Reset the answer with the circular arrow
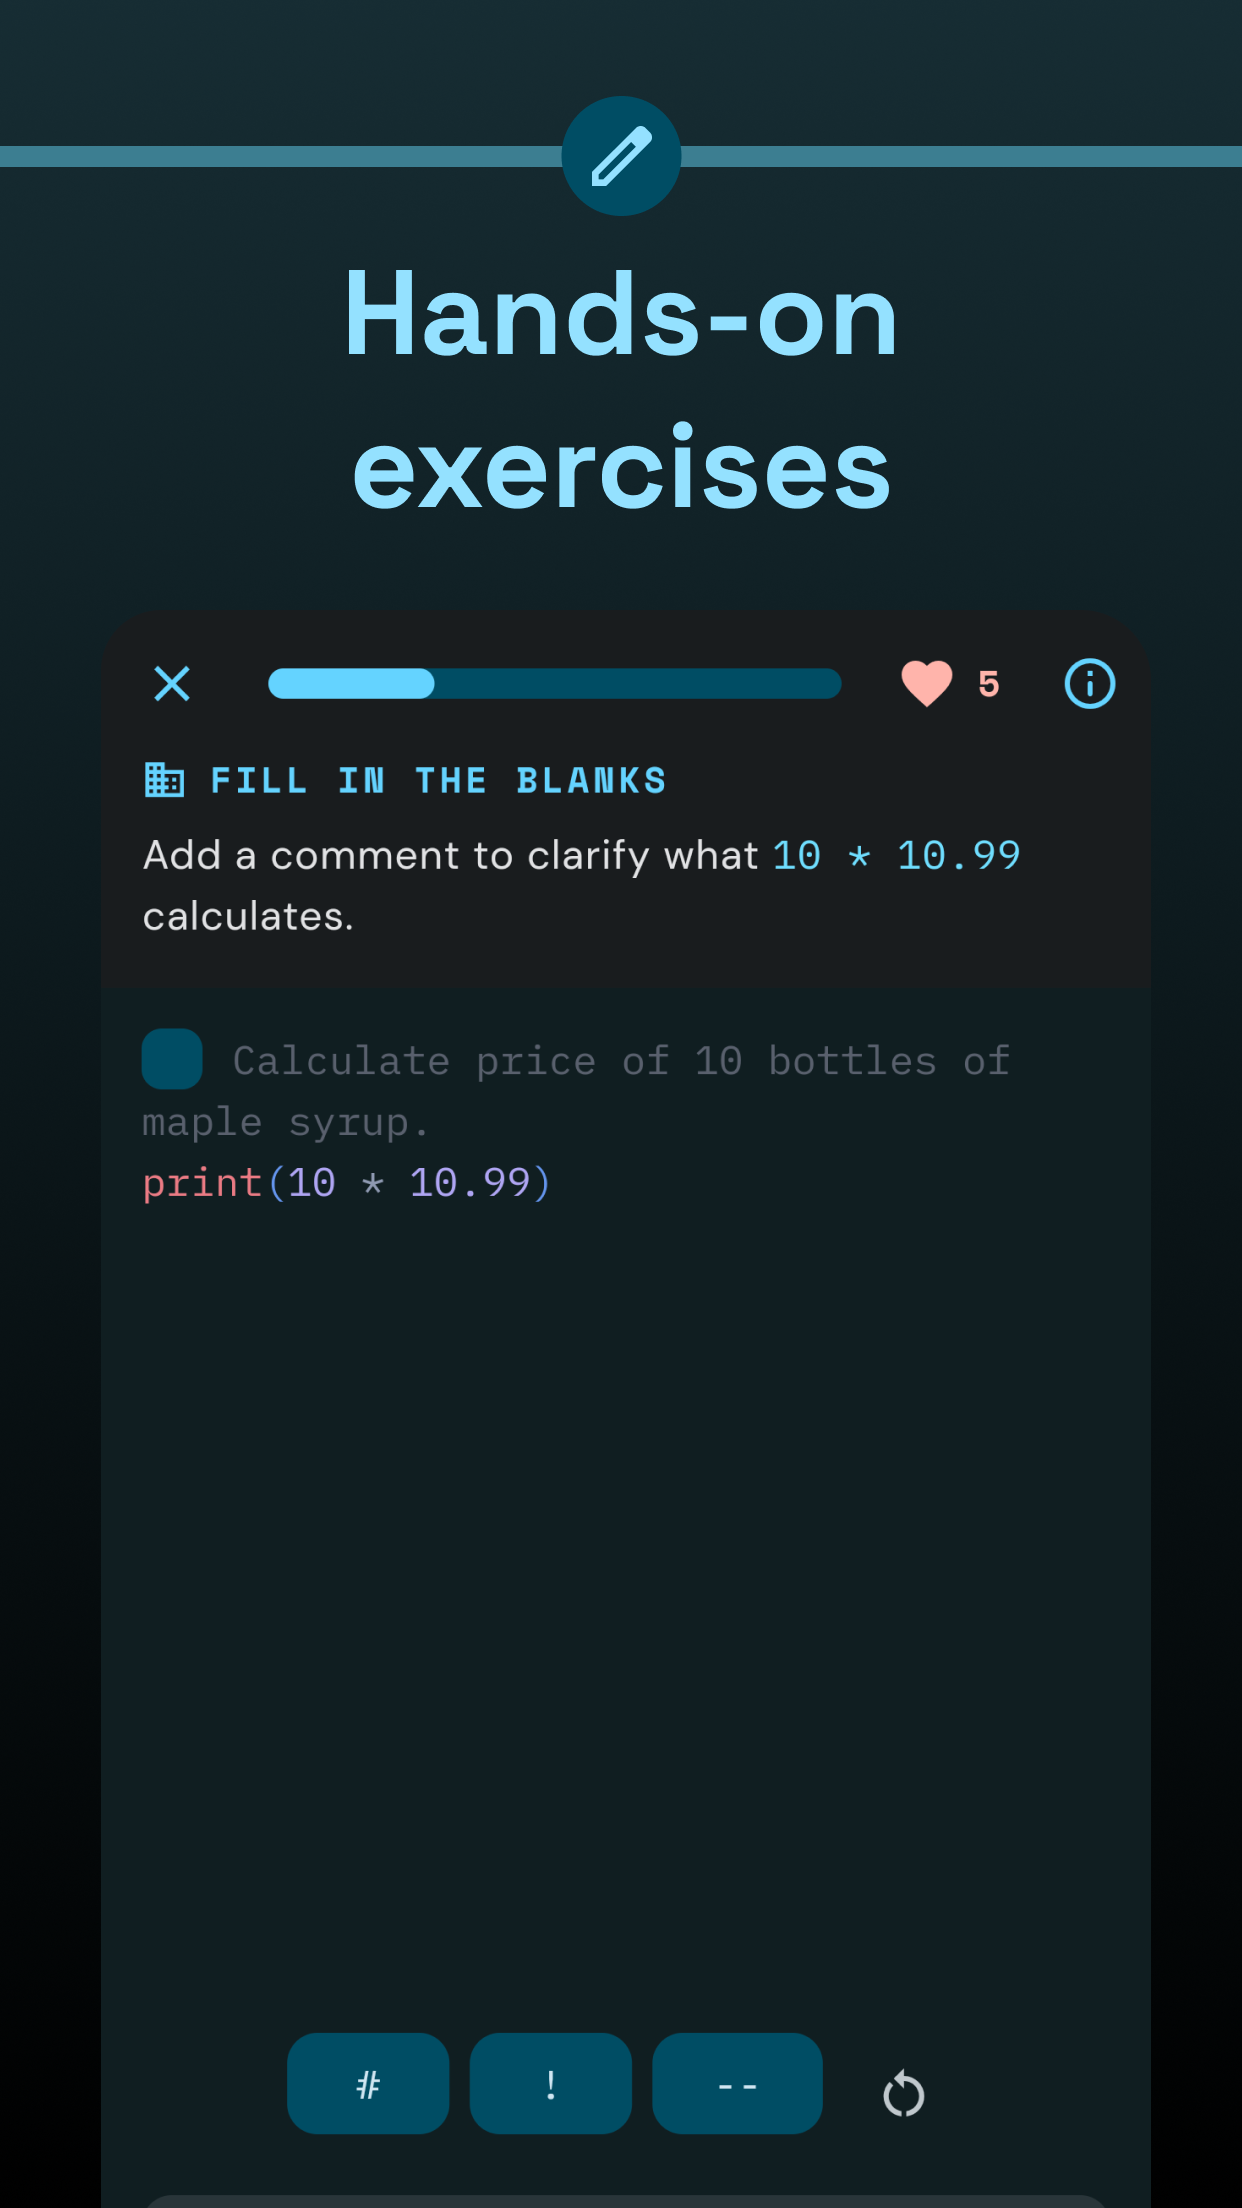The image size is (1242, 2208). pos(903,2093)
